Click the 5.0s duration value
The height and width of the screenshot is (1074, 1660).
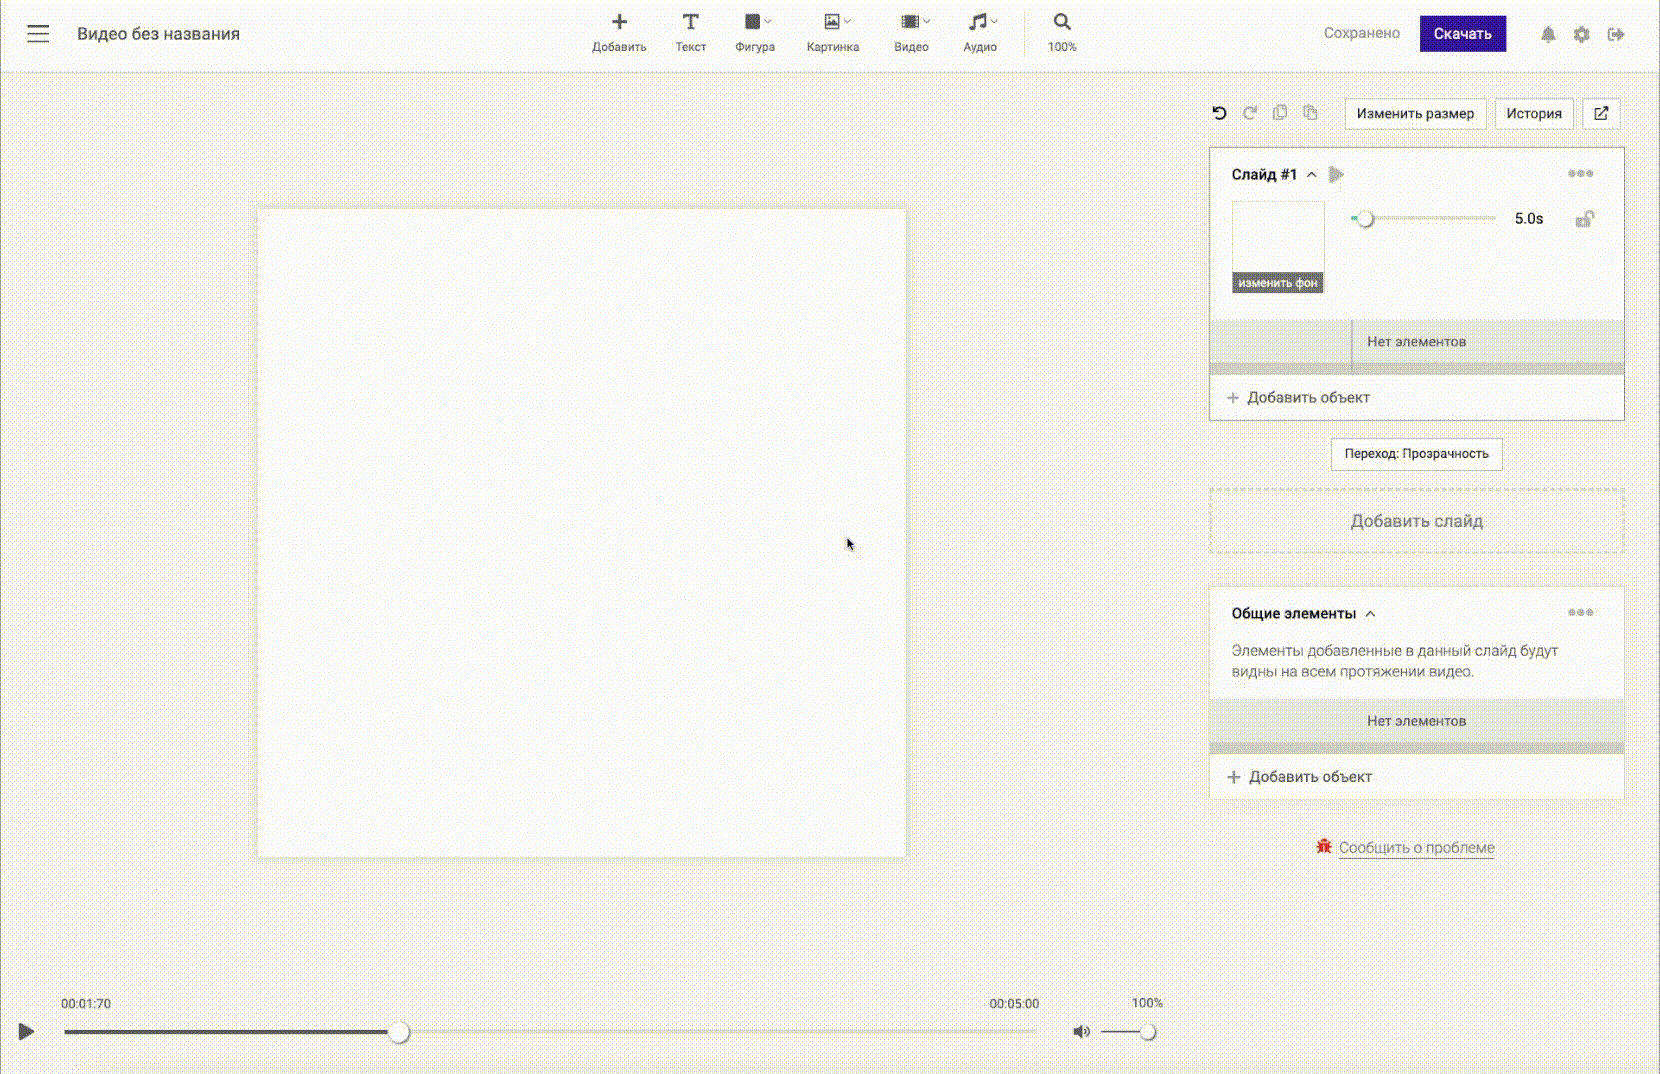click(1529, 219)
